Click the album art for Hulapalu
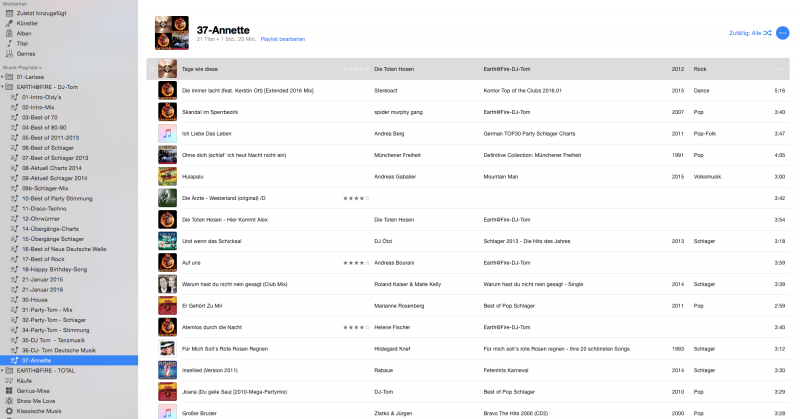 (x=167, y=177)
